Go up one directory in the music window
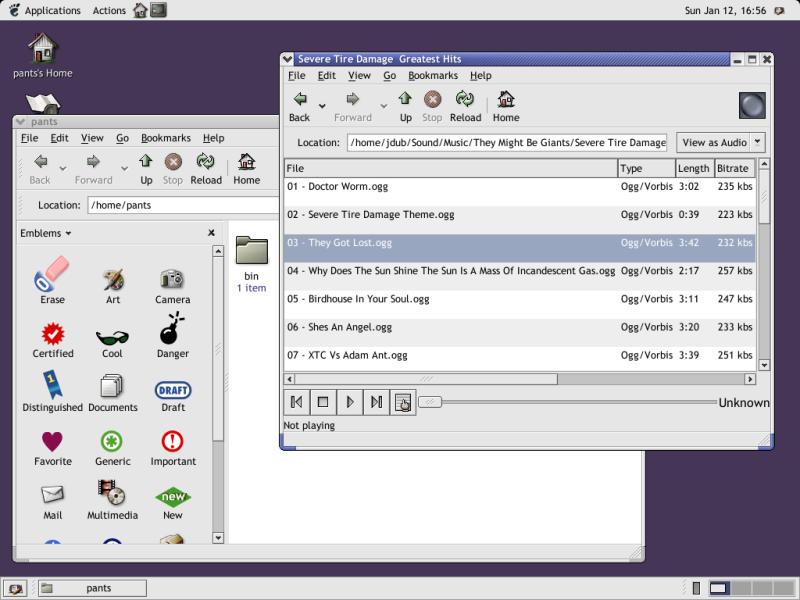The height and width of the screenshot is (600, 800). pos(405,105)
